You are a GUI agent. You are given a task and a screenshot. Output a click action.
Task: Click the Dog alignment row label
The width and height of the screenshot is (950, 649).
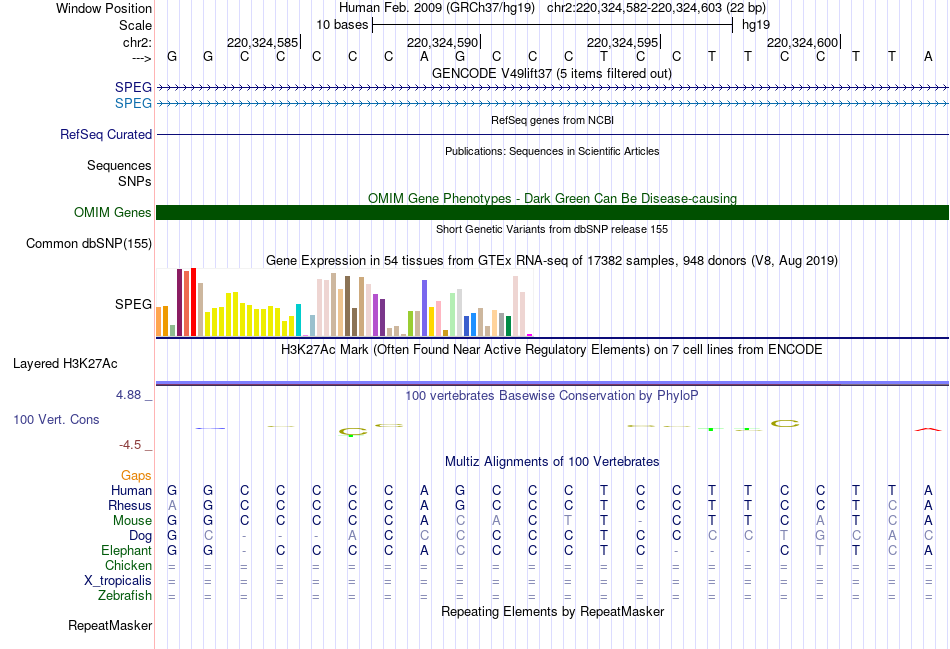(140, 536)
